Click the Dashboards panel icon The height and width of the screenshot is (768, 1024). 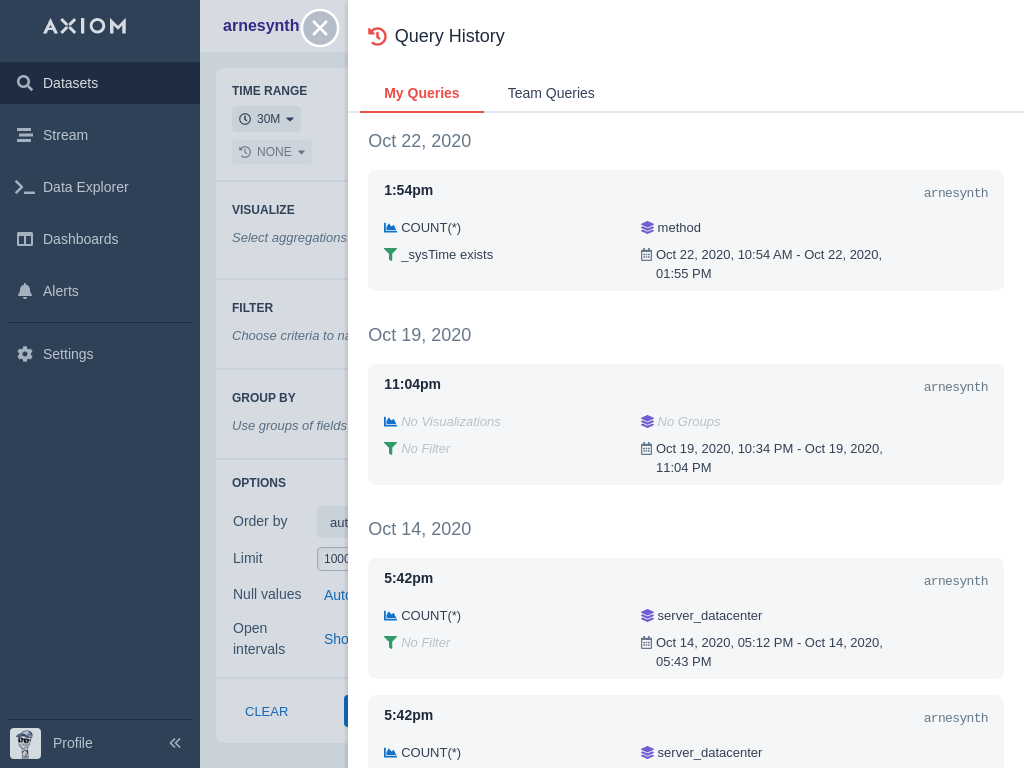25,239
